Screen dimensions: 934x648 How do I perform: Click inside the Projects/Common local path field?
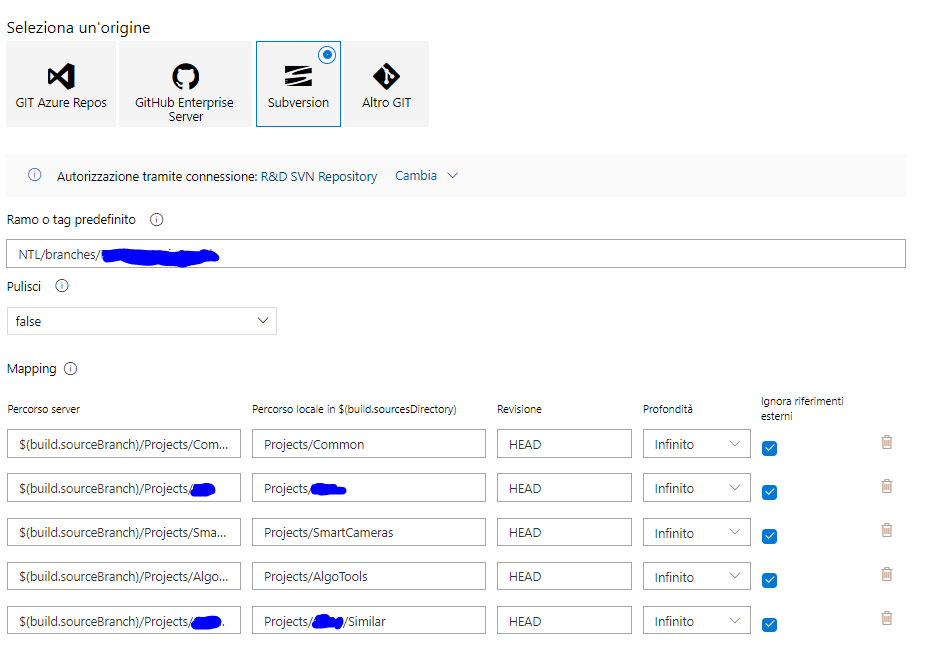click(x=368, y=443)
